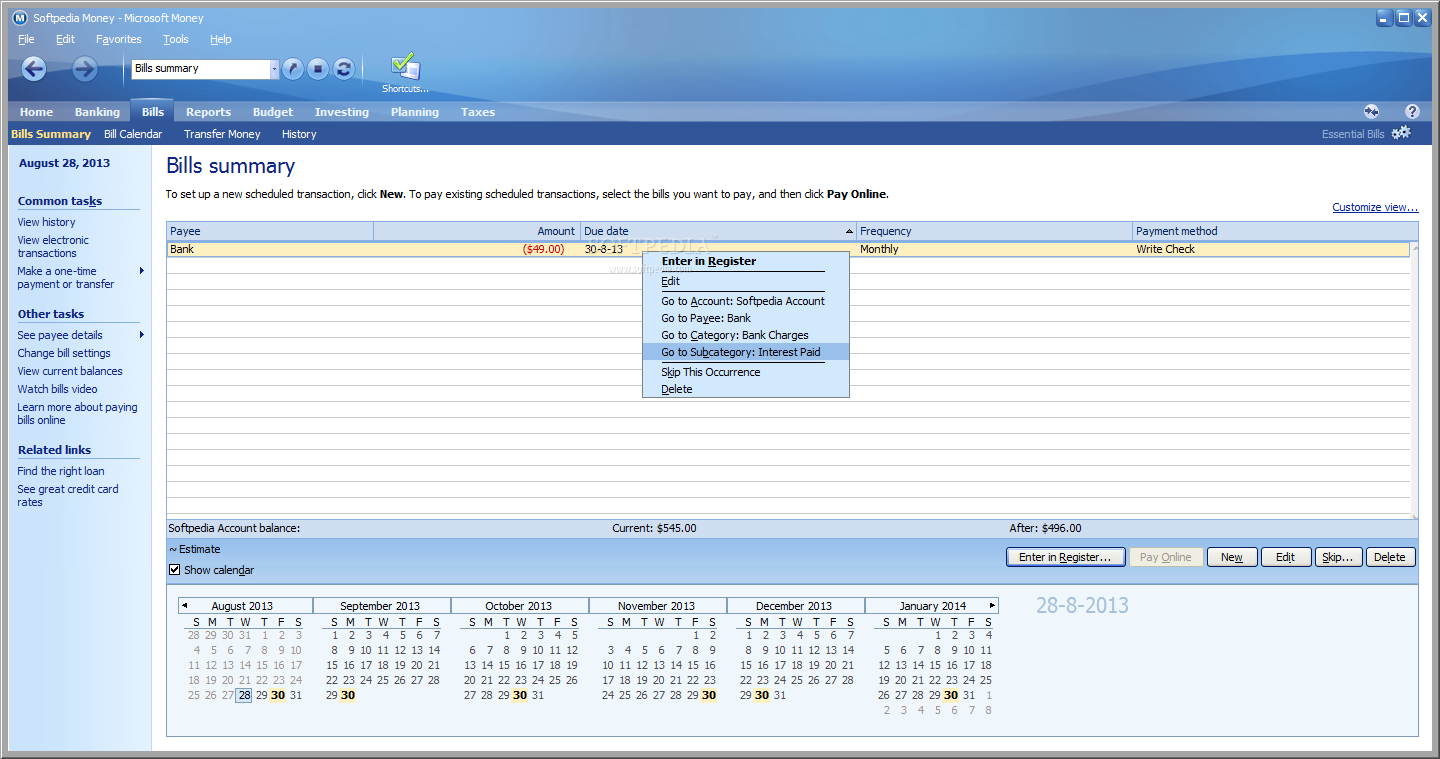Click the Help question mark icon

[x=1412, y=111]
